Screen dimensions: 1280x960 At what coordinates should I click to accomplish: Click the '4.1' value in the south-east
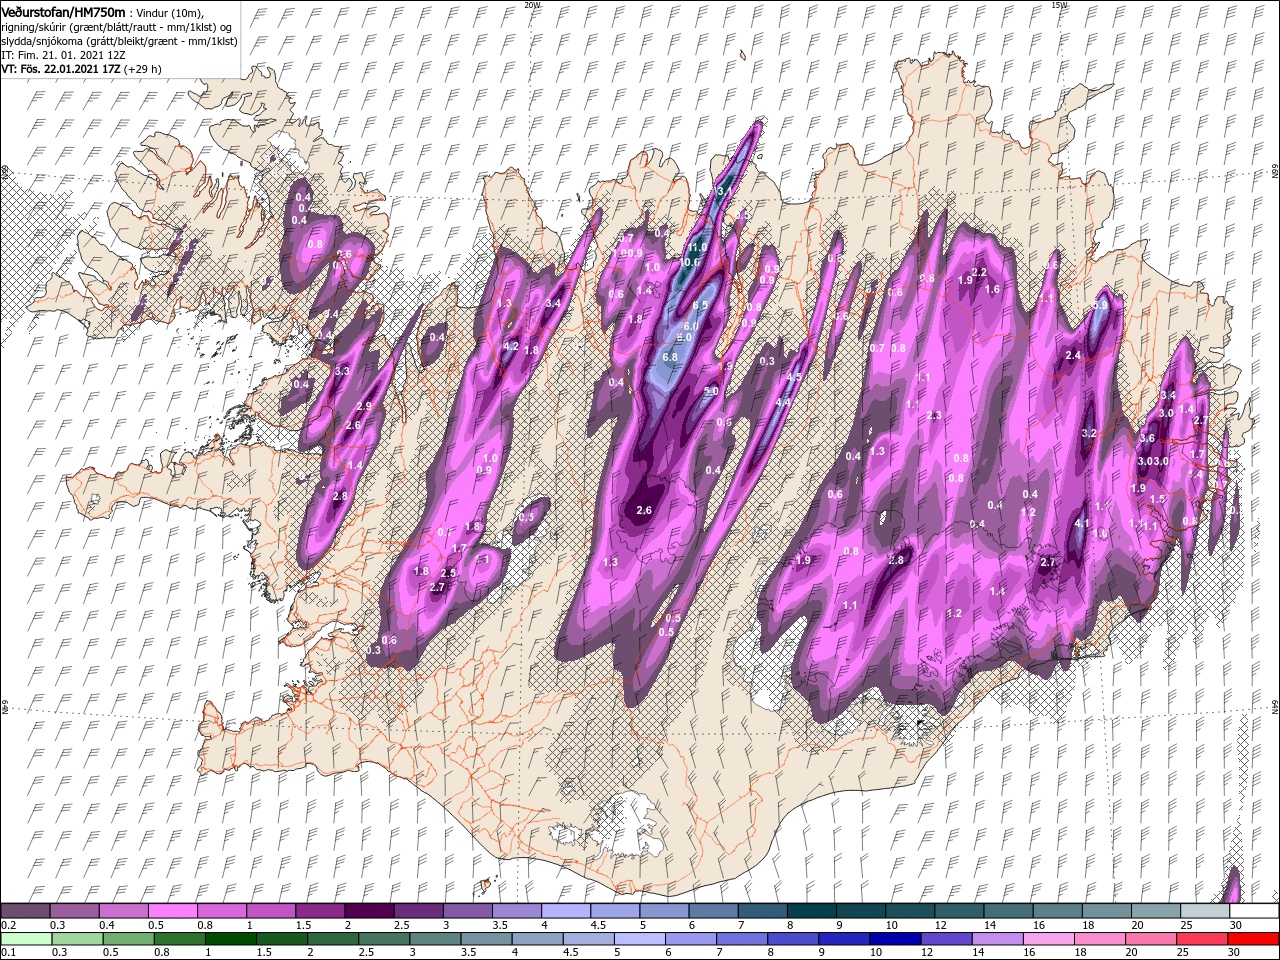click(1081, 523)
